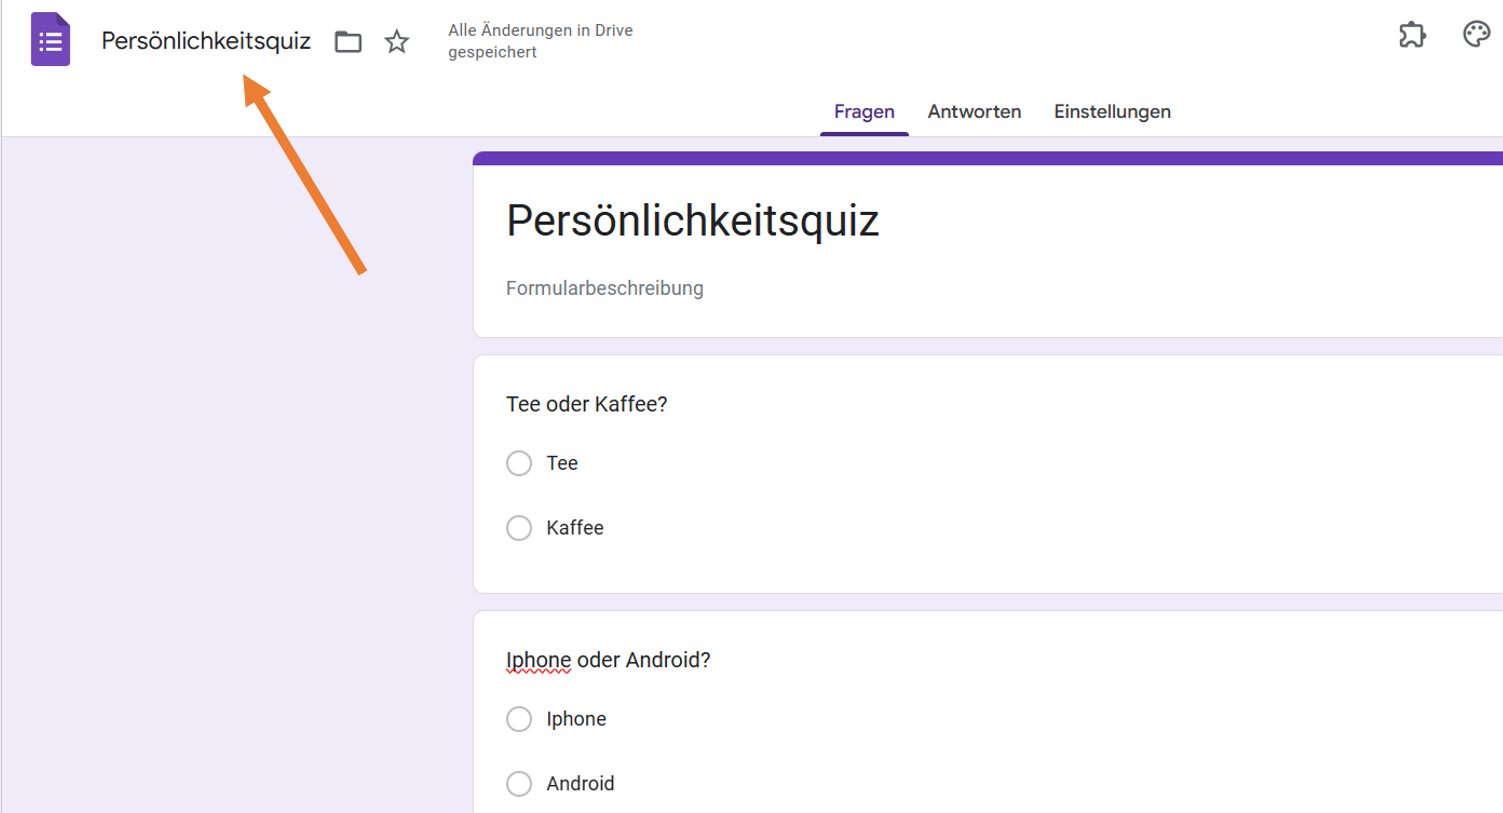Go to the Einstellungen tab

(1112, 112)
